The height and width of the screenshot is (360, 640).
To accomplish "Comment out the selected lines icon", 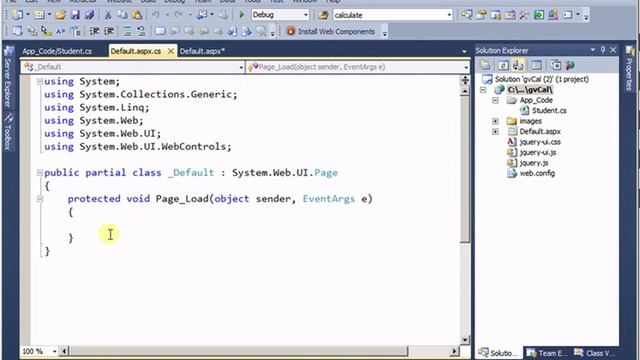I will [x=127, y=31].
